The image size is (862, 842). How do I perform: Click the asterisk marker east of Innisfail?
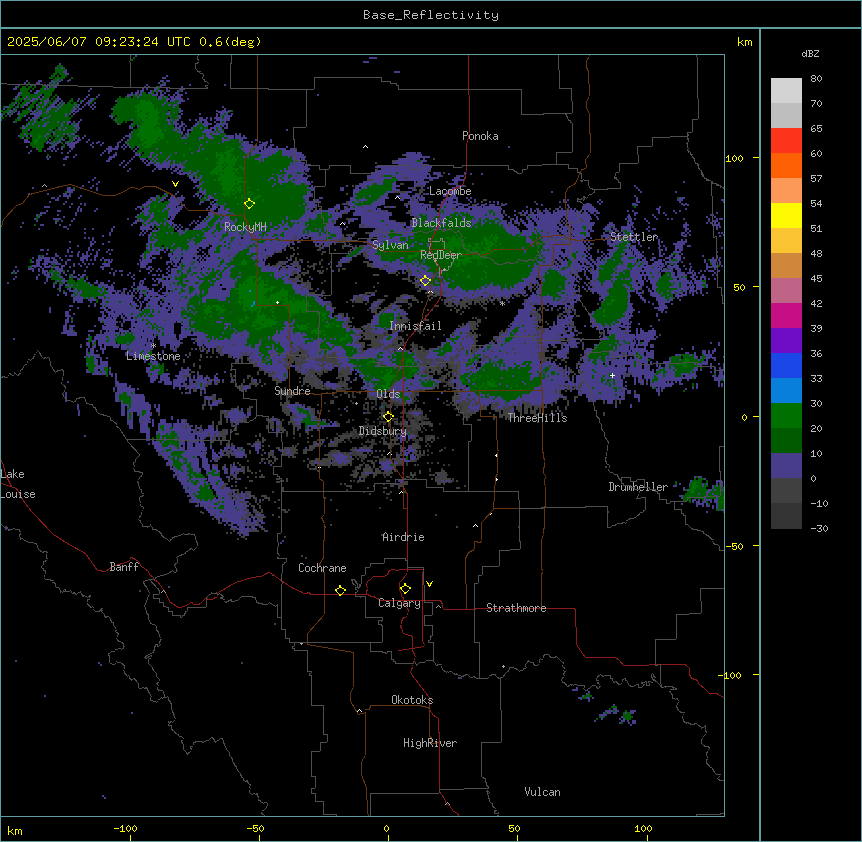[x=502, y=303]
